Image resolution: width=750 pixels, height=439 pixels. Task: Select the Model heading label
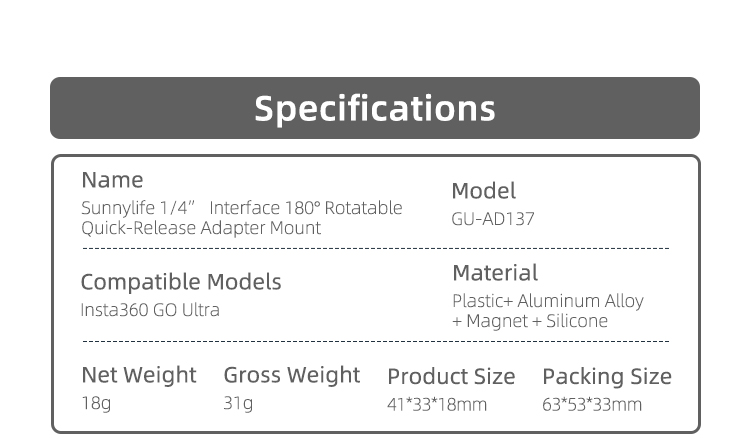483,191
